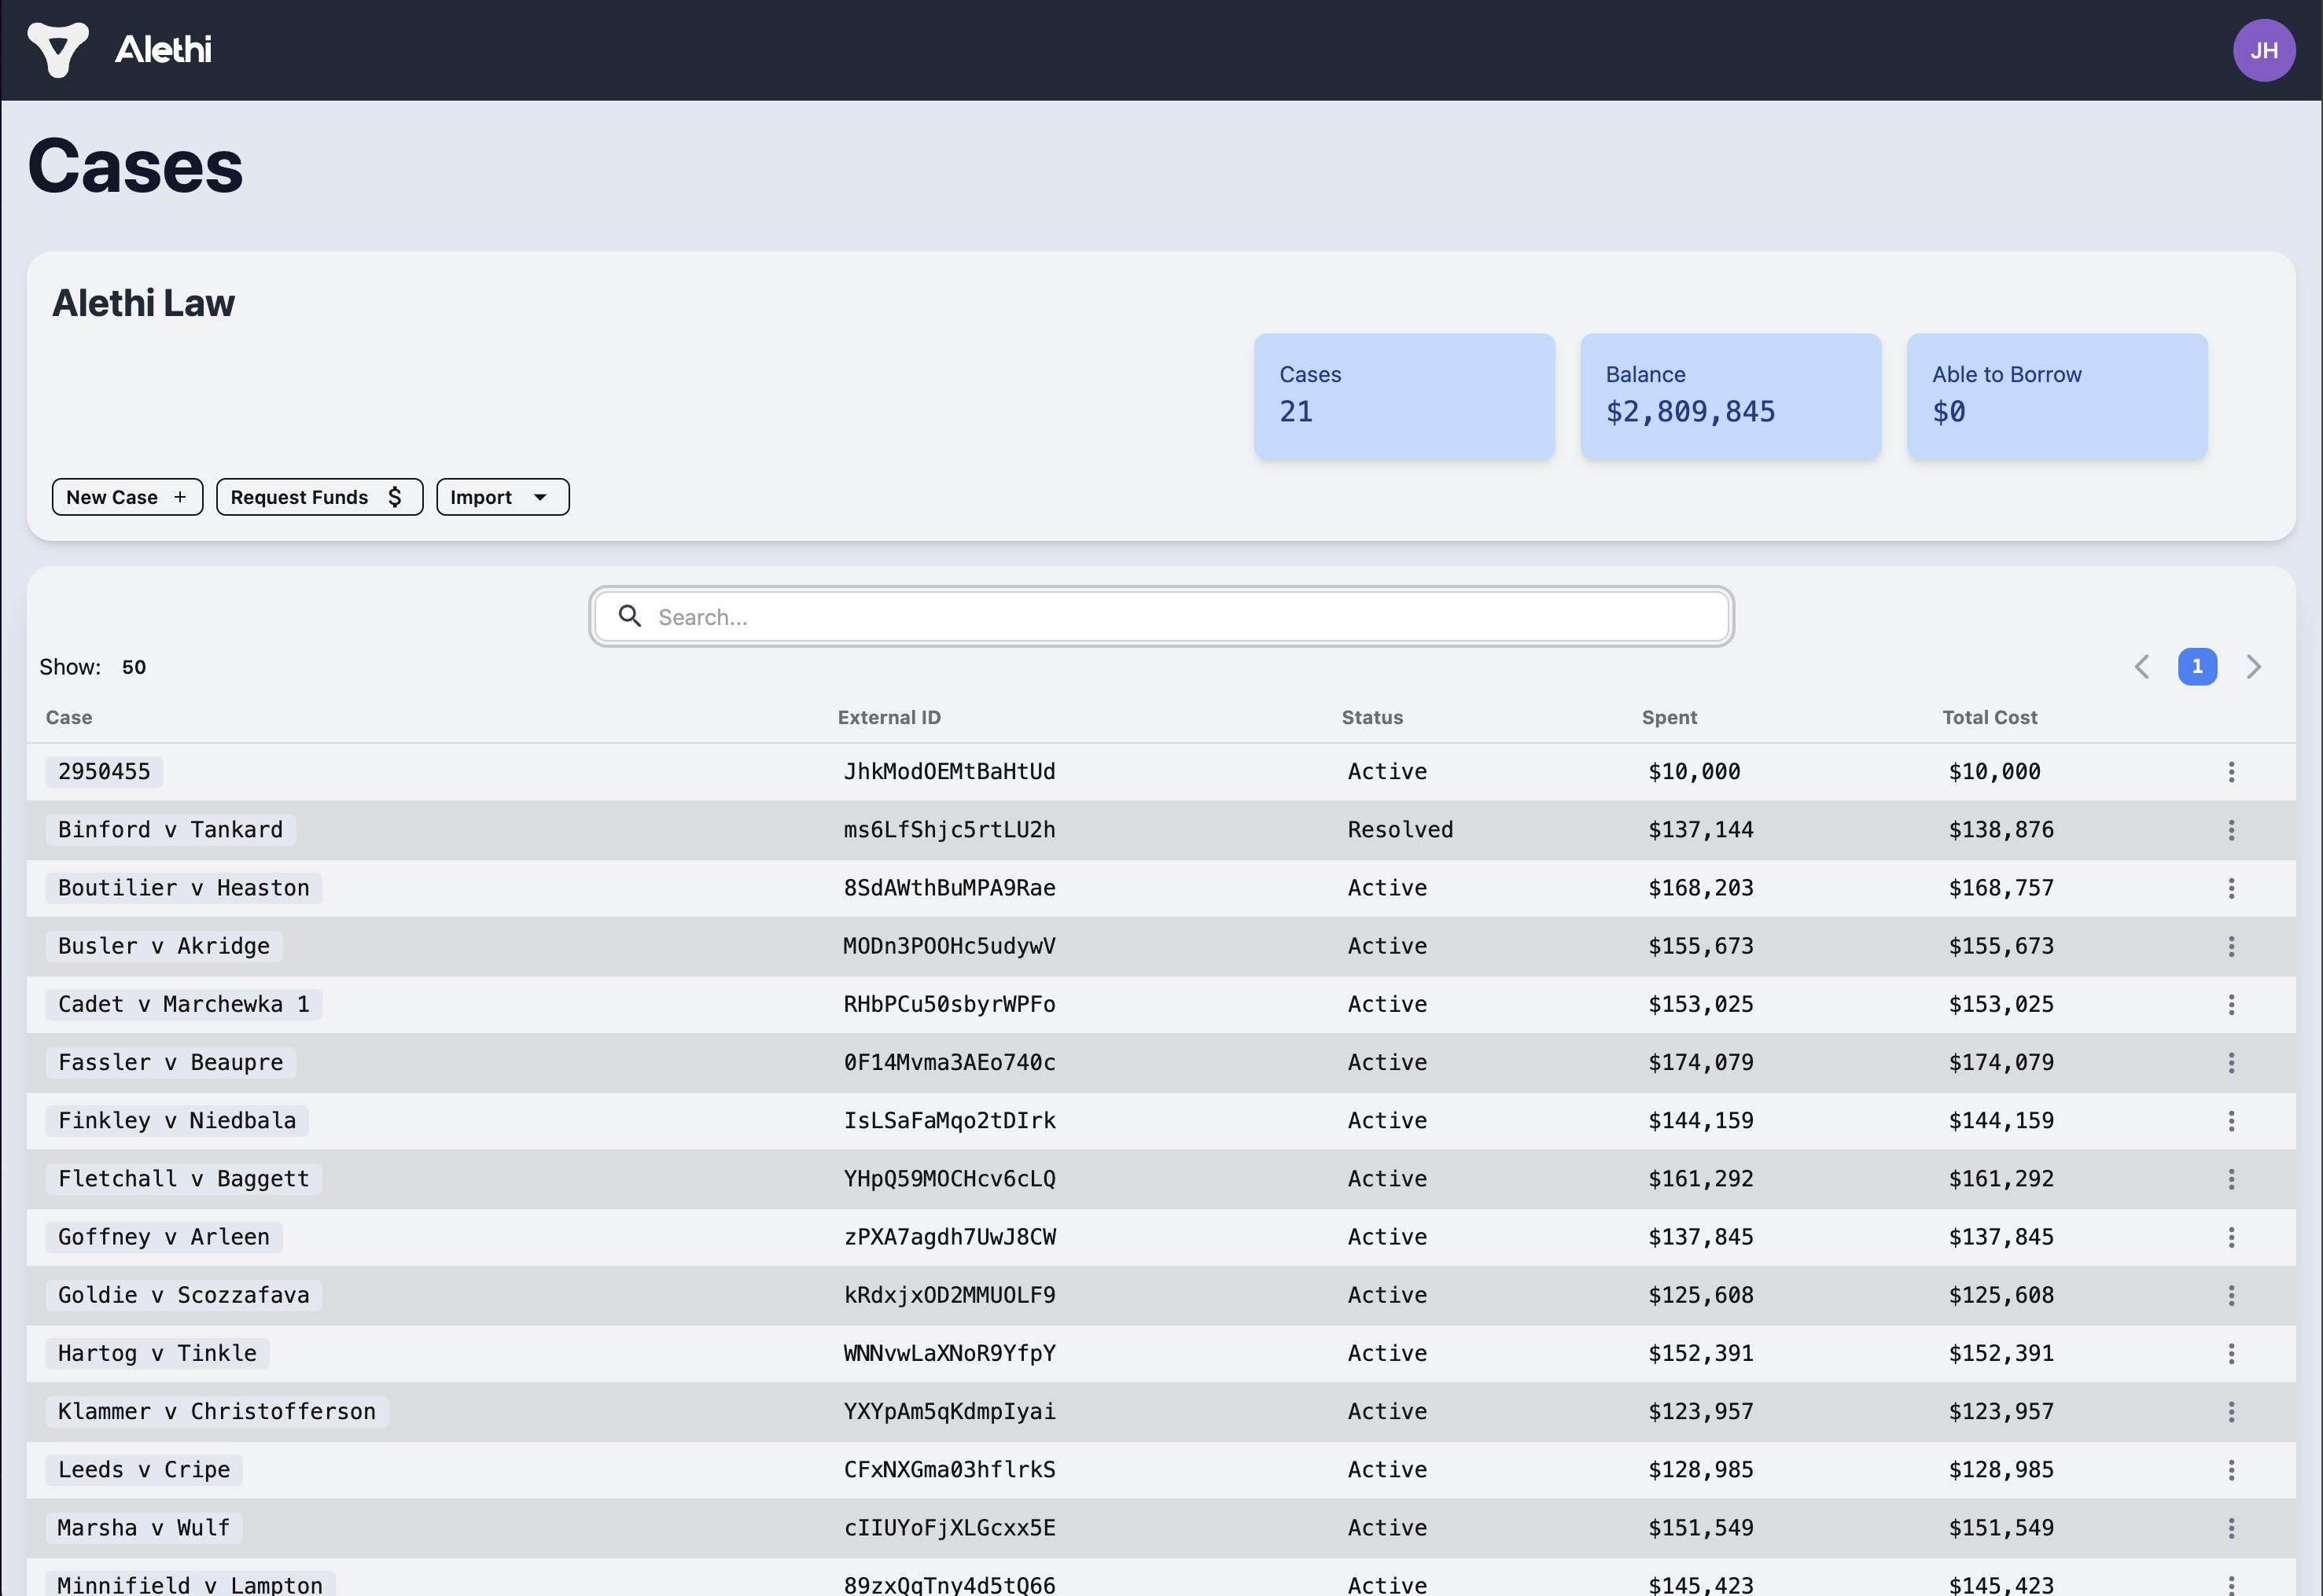This screenshot has width=2323, height=1596.
Task: Select the Status column header to sort
Action: (x=1373, y=717)
